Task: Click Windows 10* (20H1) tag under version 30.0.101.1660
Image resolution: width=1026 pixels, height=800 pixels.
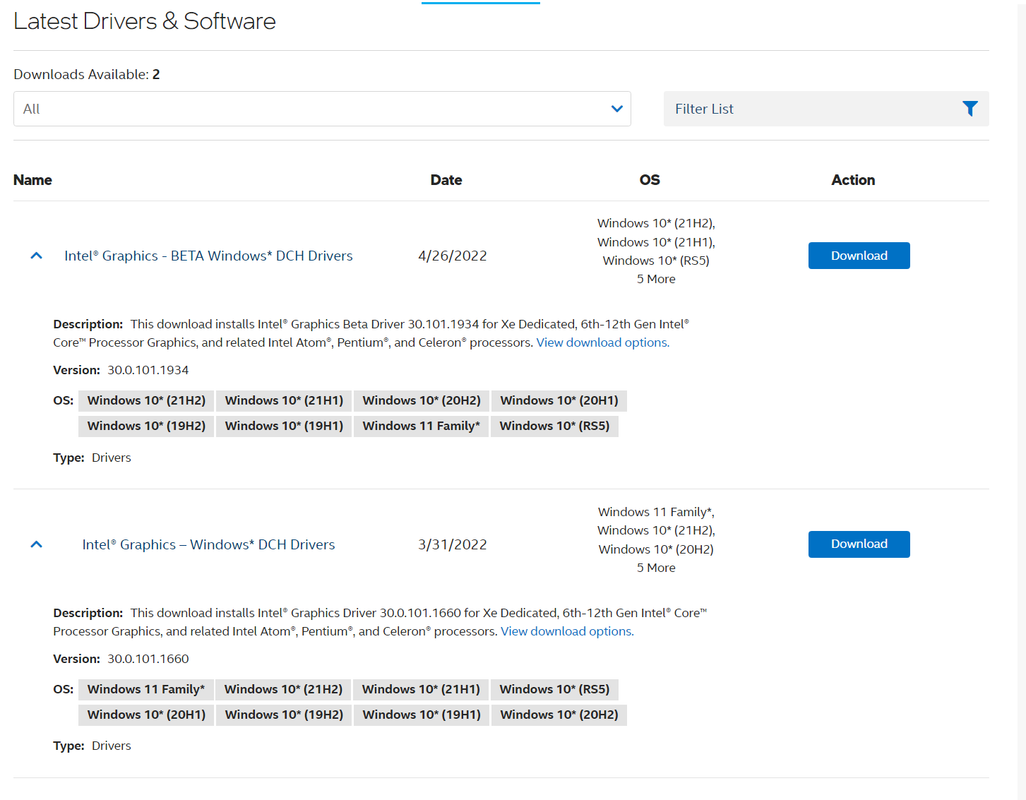Action: pyautogui.click(x=146, y=714)
